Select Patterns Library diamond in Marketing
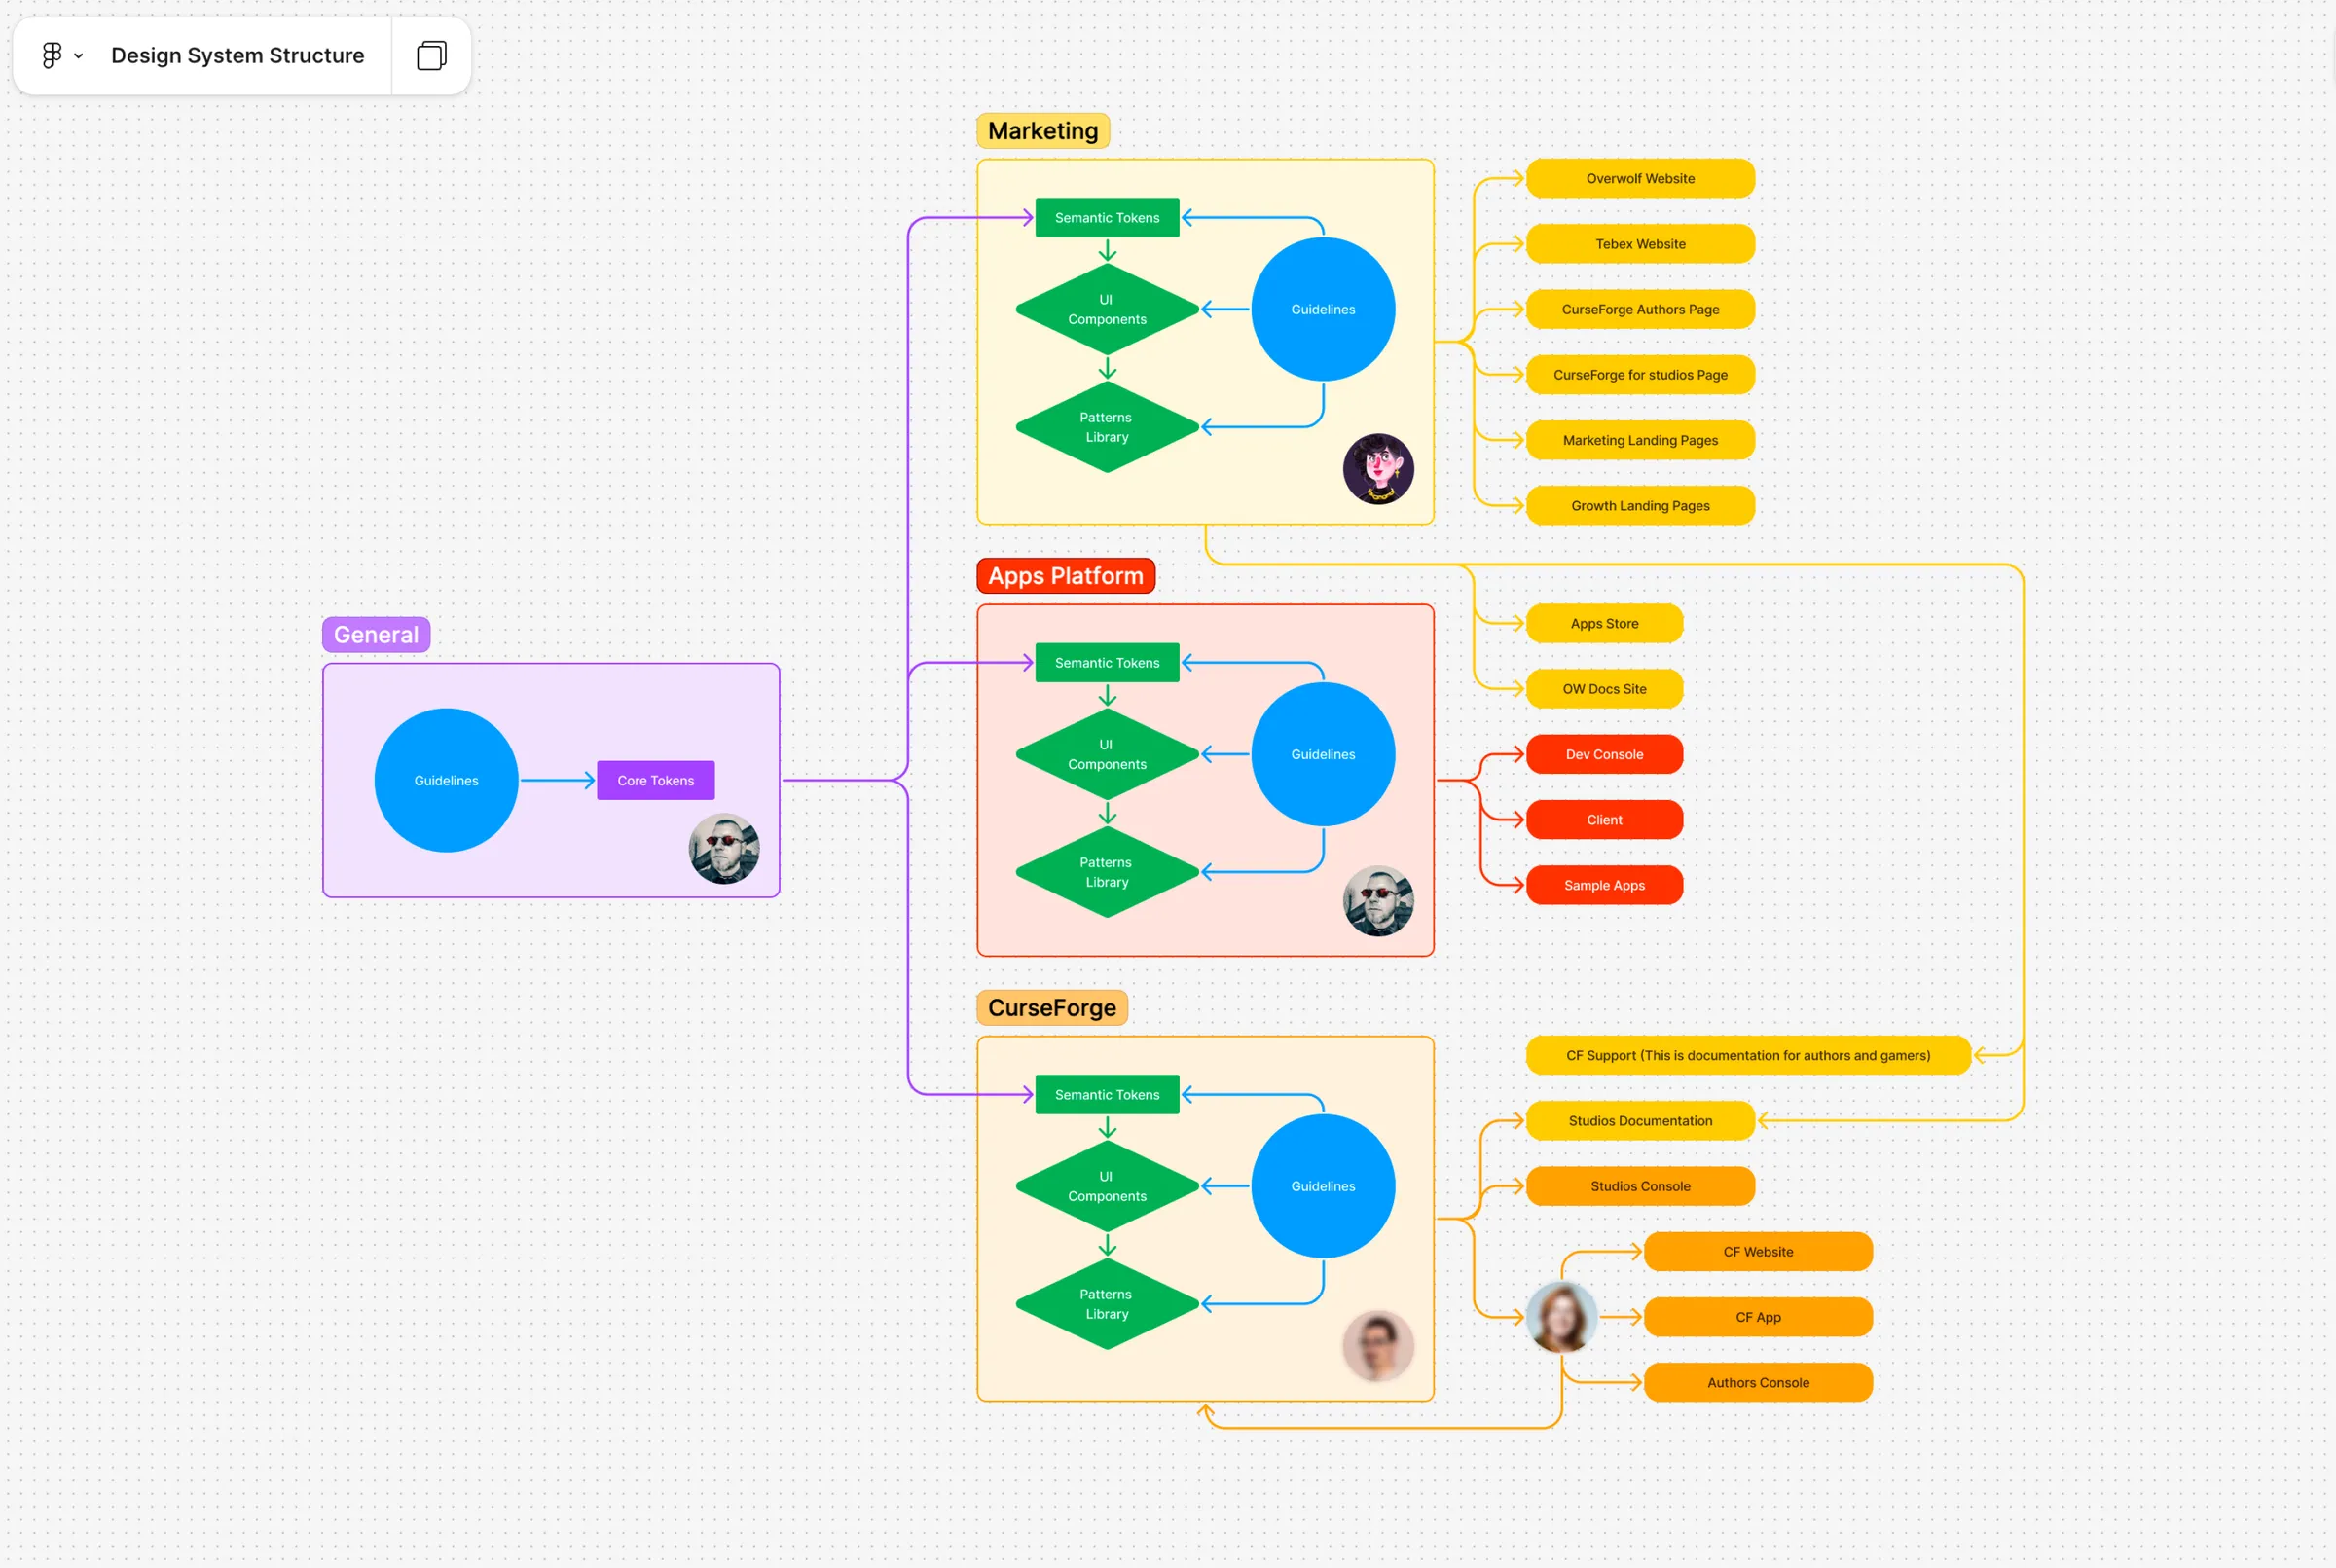 pos(1108,427)
